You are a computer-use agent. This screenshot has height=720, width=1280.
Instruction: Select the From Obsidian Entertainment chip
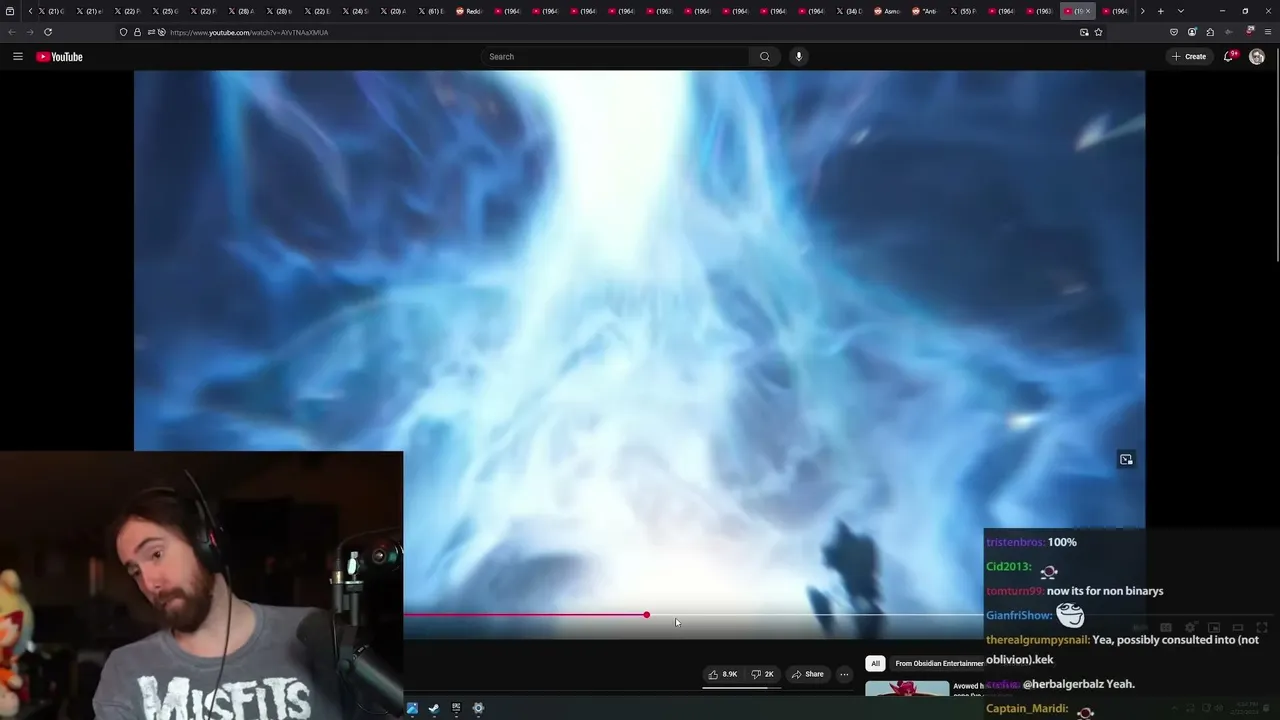937,663
